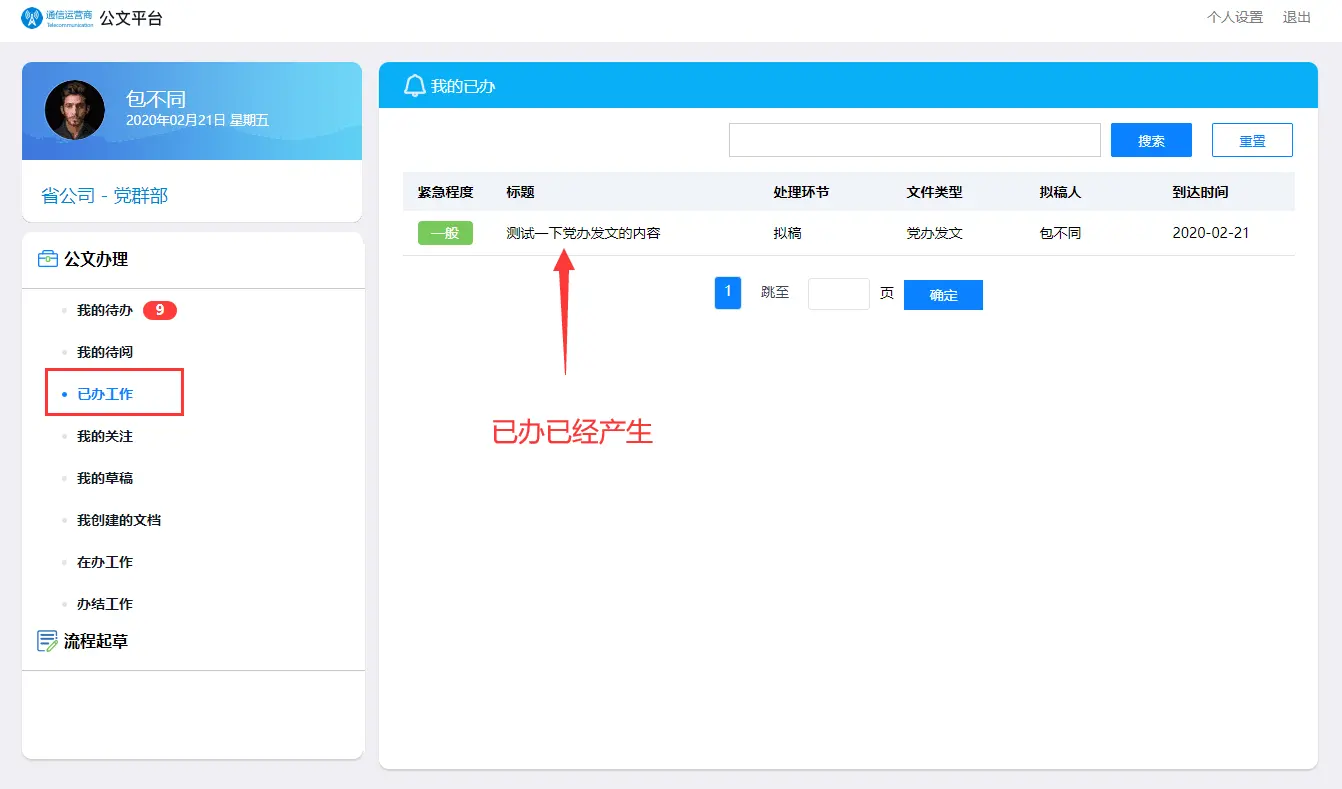
Task: Click the 拟稿 cell in the row
Action: pos(787,233)
